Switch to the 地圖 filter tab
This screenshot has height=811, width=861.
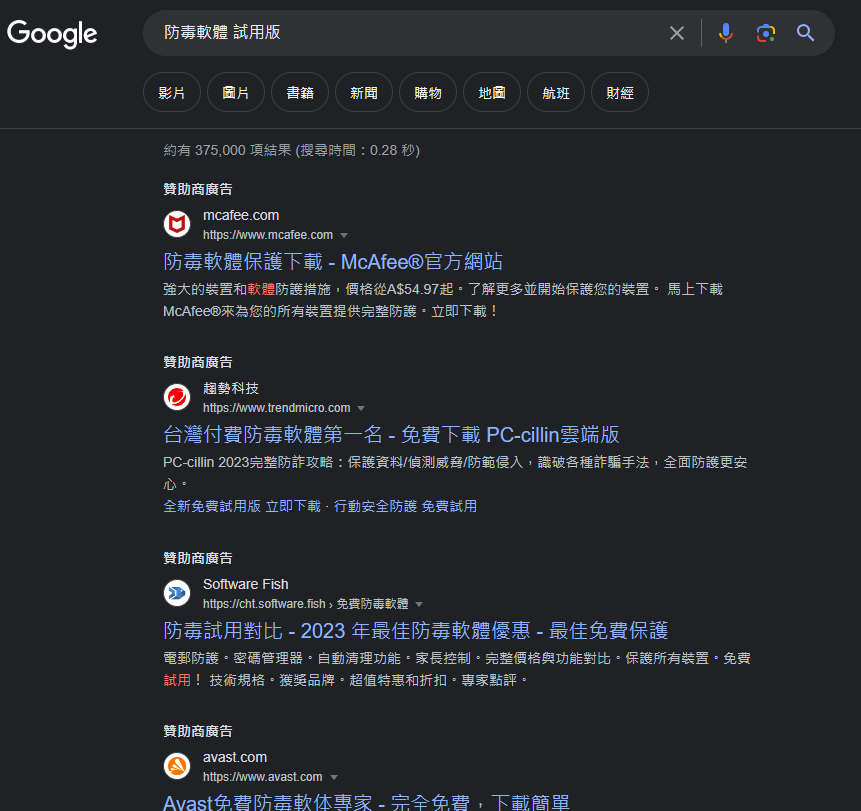point(492,92)
